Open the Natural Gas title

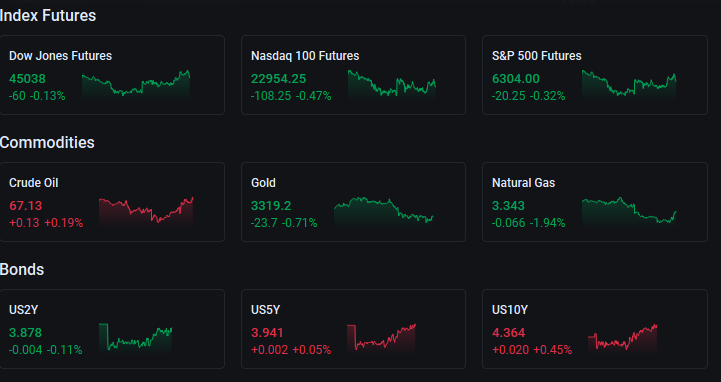pos(523,182)
